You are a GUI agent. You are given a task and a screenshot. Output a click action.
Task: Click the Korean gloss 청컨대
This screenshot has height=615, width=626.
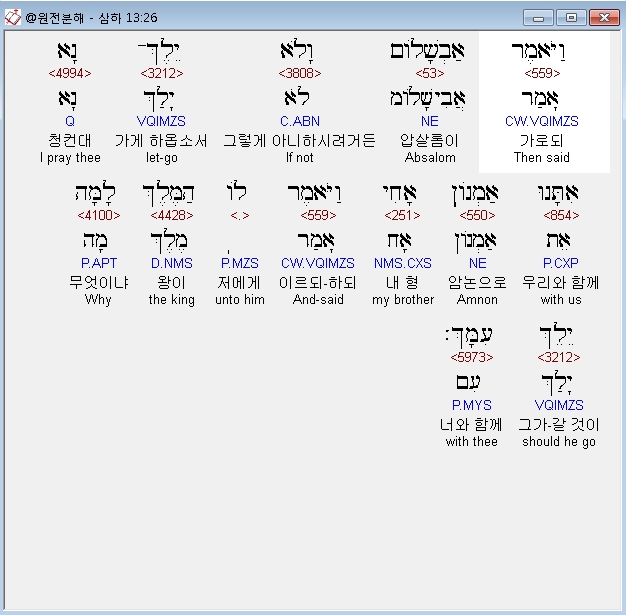[x=70, y=141]
